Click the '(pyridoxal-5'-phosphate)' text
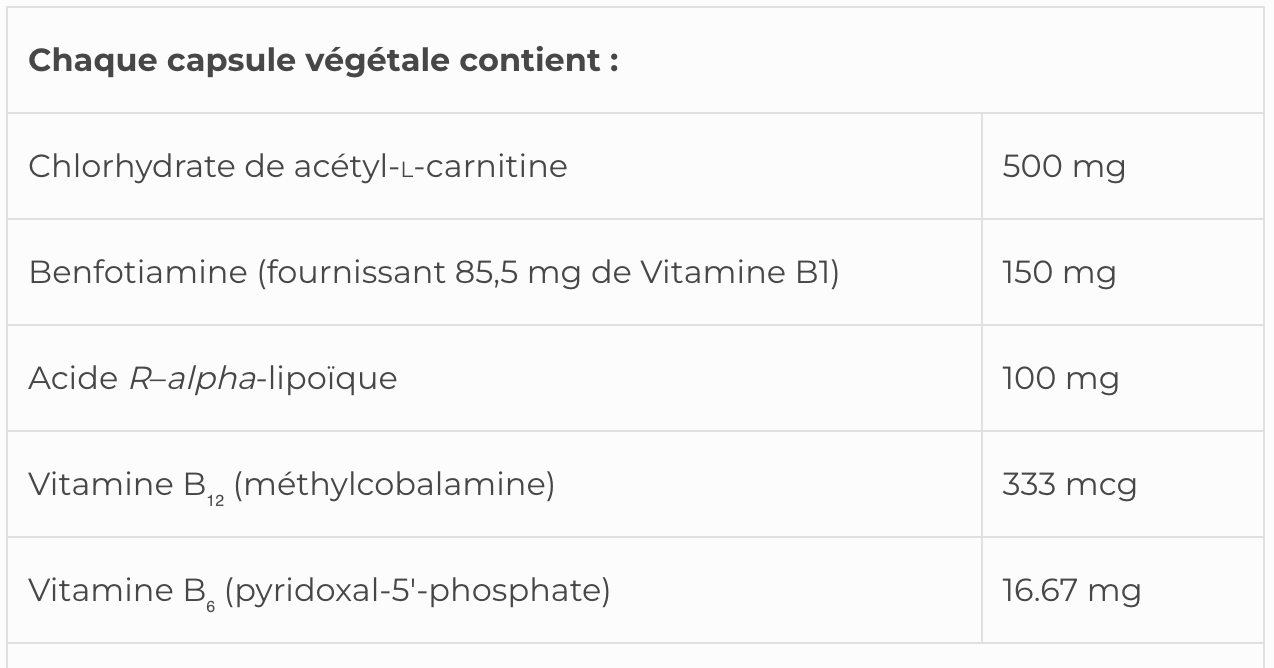1274x668 pixels. point(417,590)
